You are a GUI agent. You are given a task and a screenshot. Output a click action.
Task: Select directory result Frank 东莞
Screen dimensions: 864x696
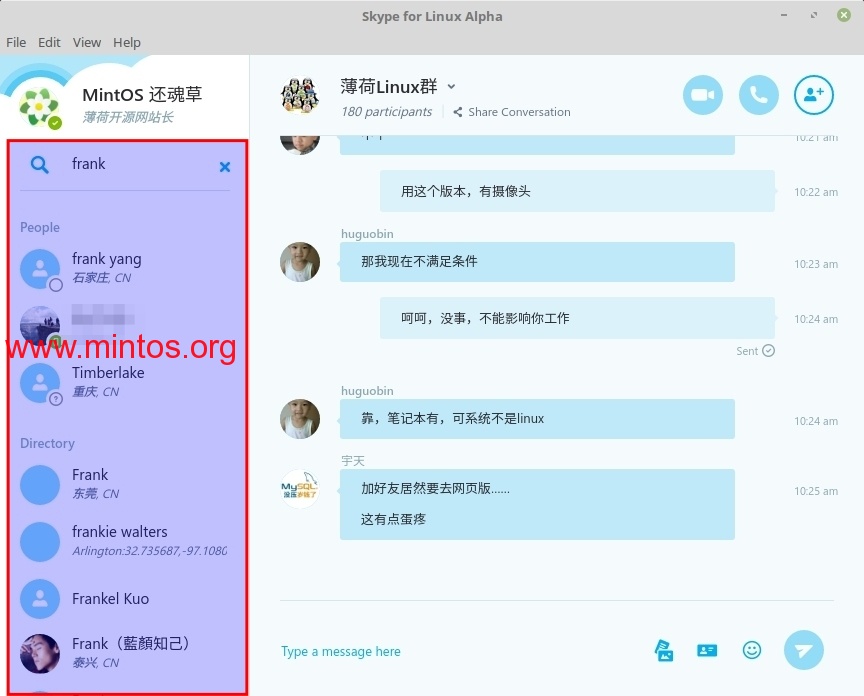(127, 484)
